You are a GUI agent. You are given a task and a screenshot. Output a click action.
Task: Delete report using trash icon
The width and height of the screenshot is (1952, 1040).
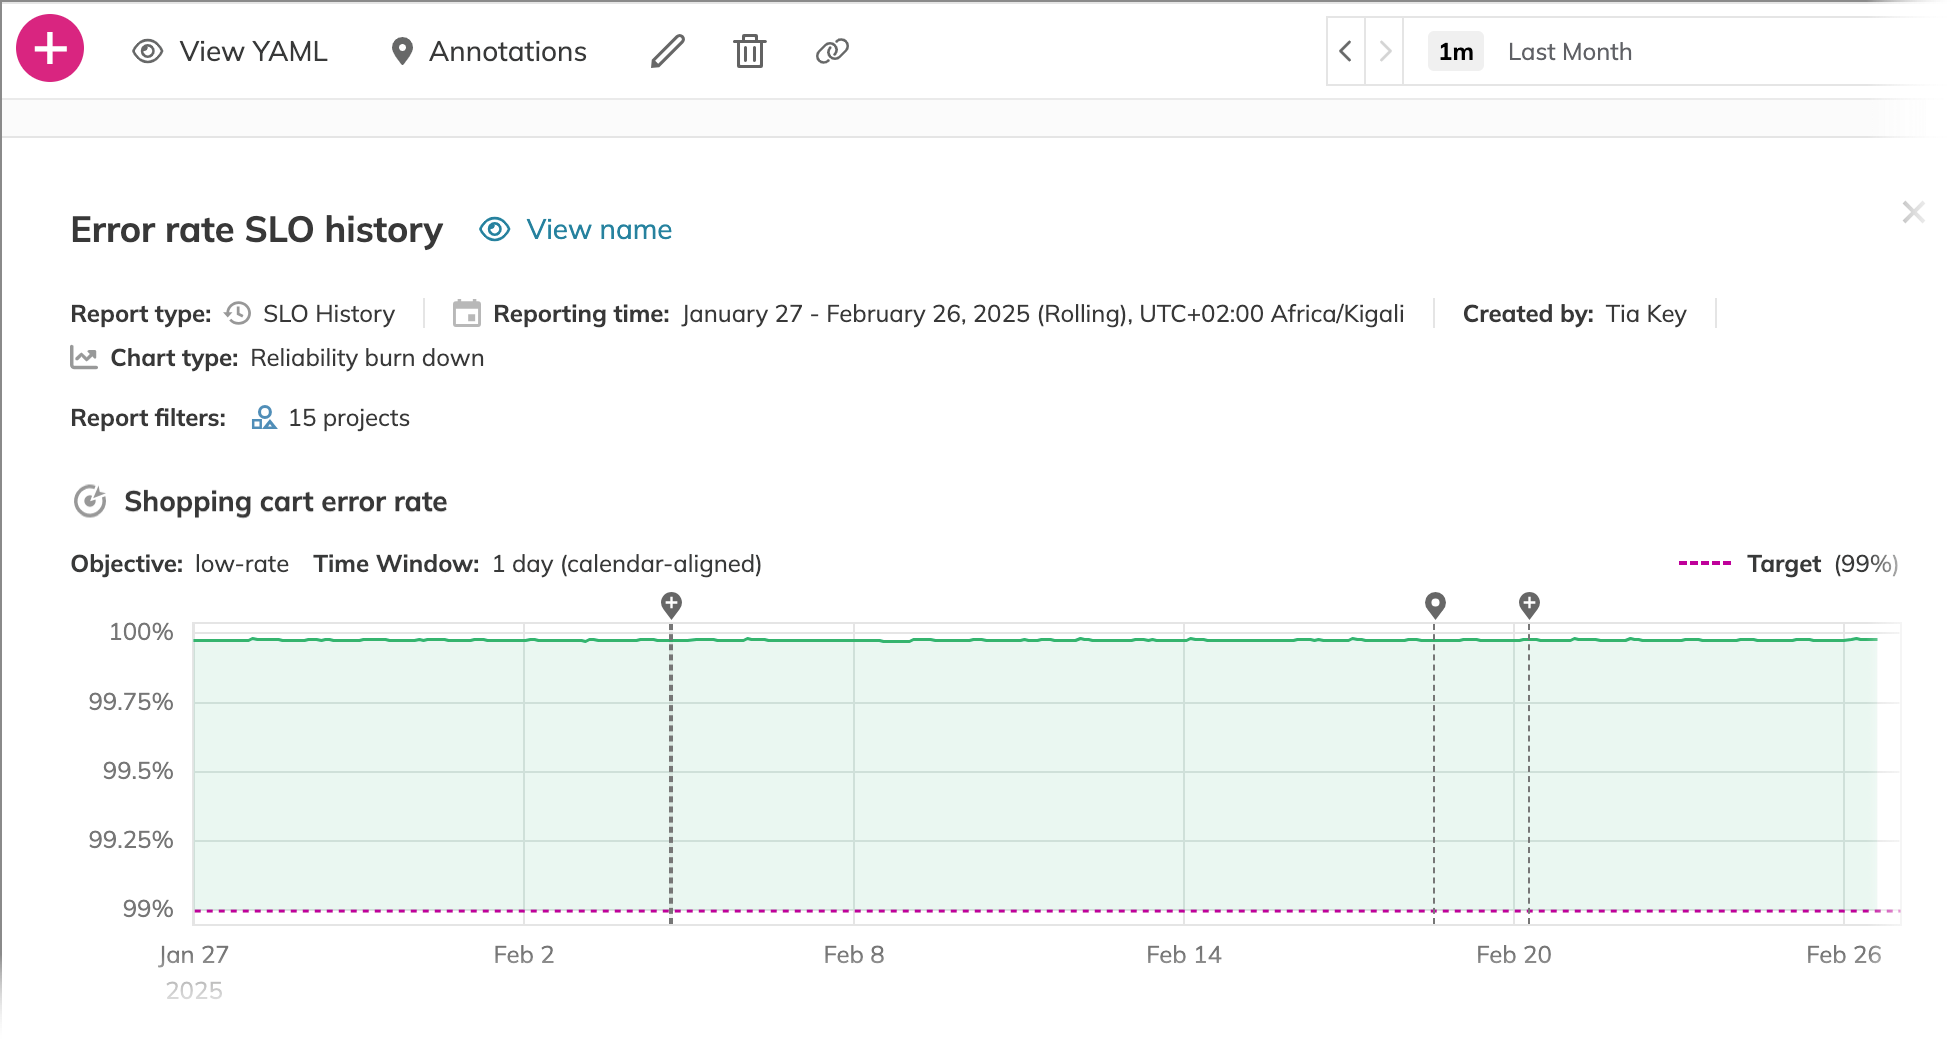pos(749,51)
